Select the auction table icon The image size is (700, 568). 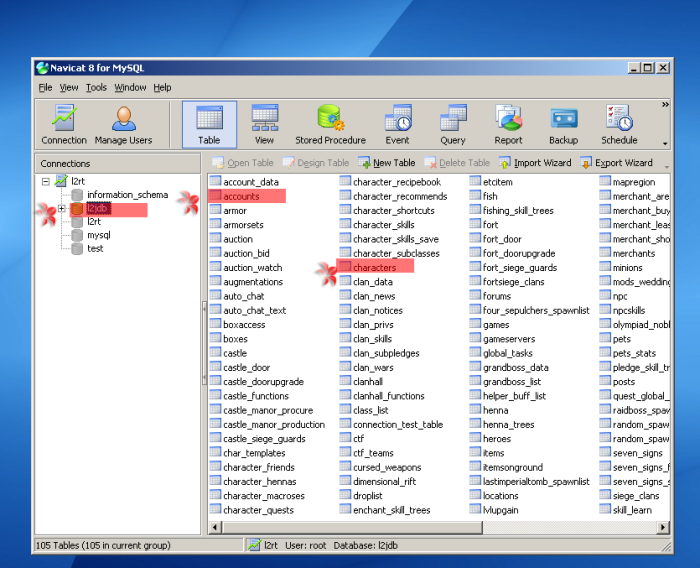(216, 238)
